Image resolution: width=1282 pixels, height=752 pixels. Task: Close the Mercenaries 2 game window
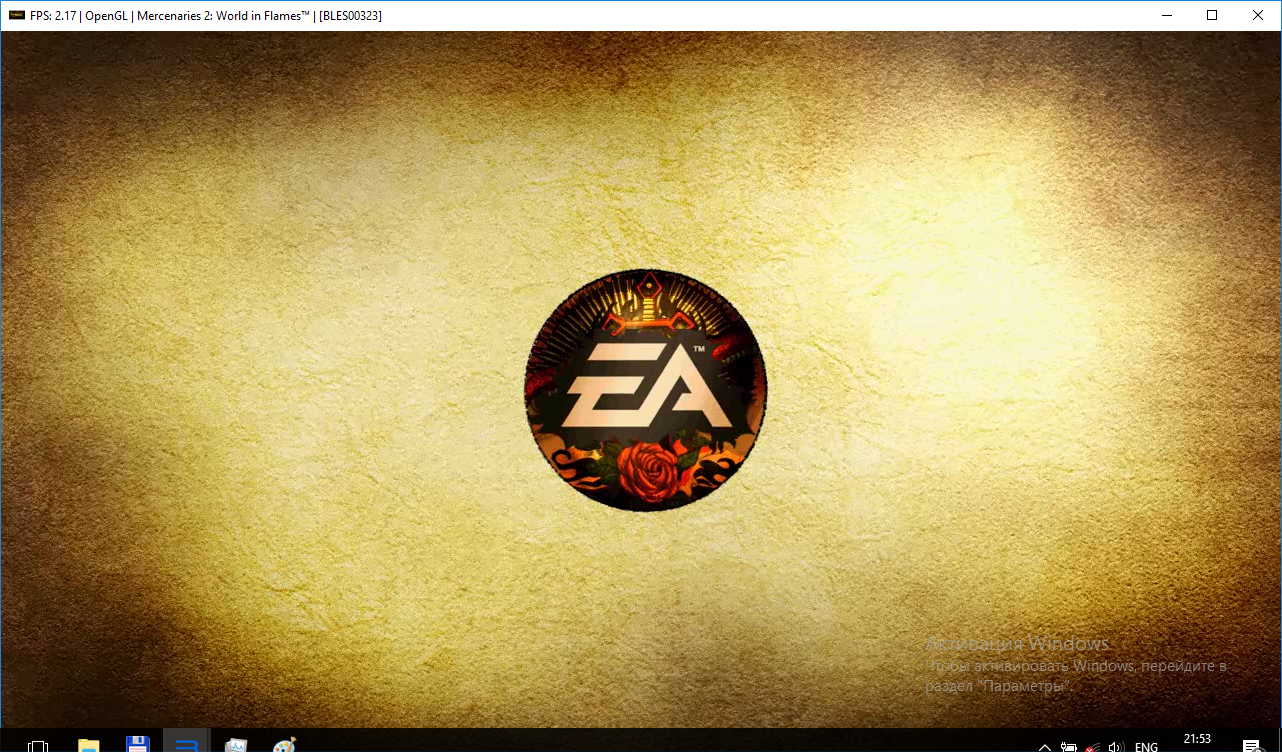coord(1258,15)
